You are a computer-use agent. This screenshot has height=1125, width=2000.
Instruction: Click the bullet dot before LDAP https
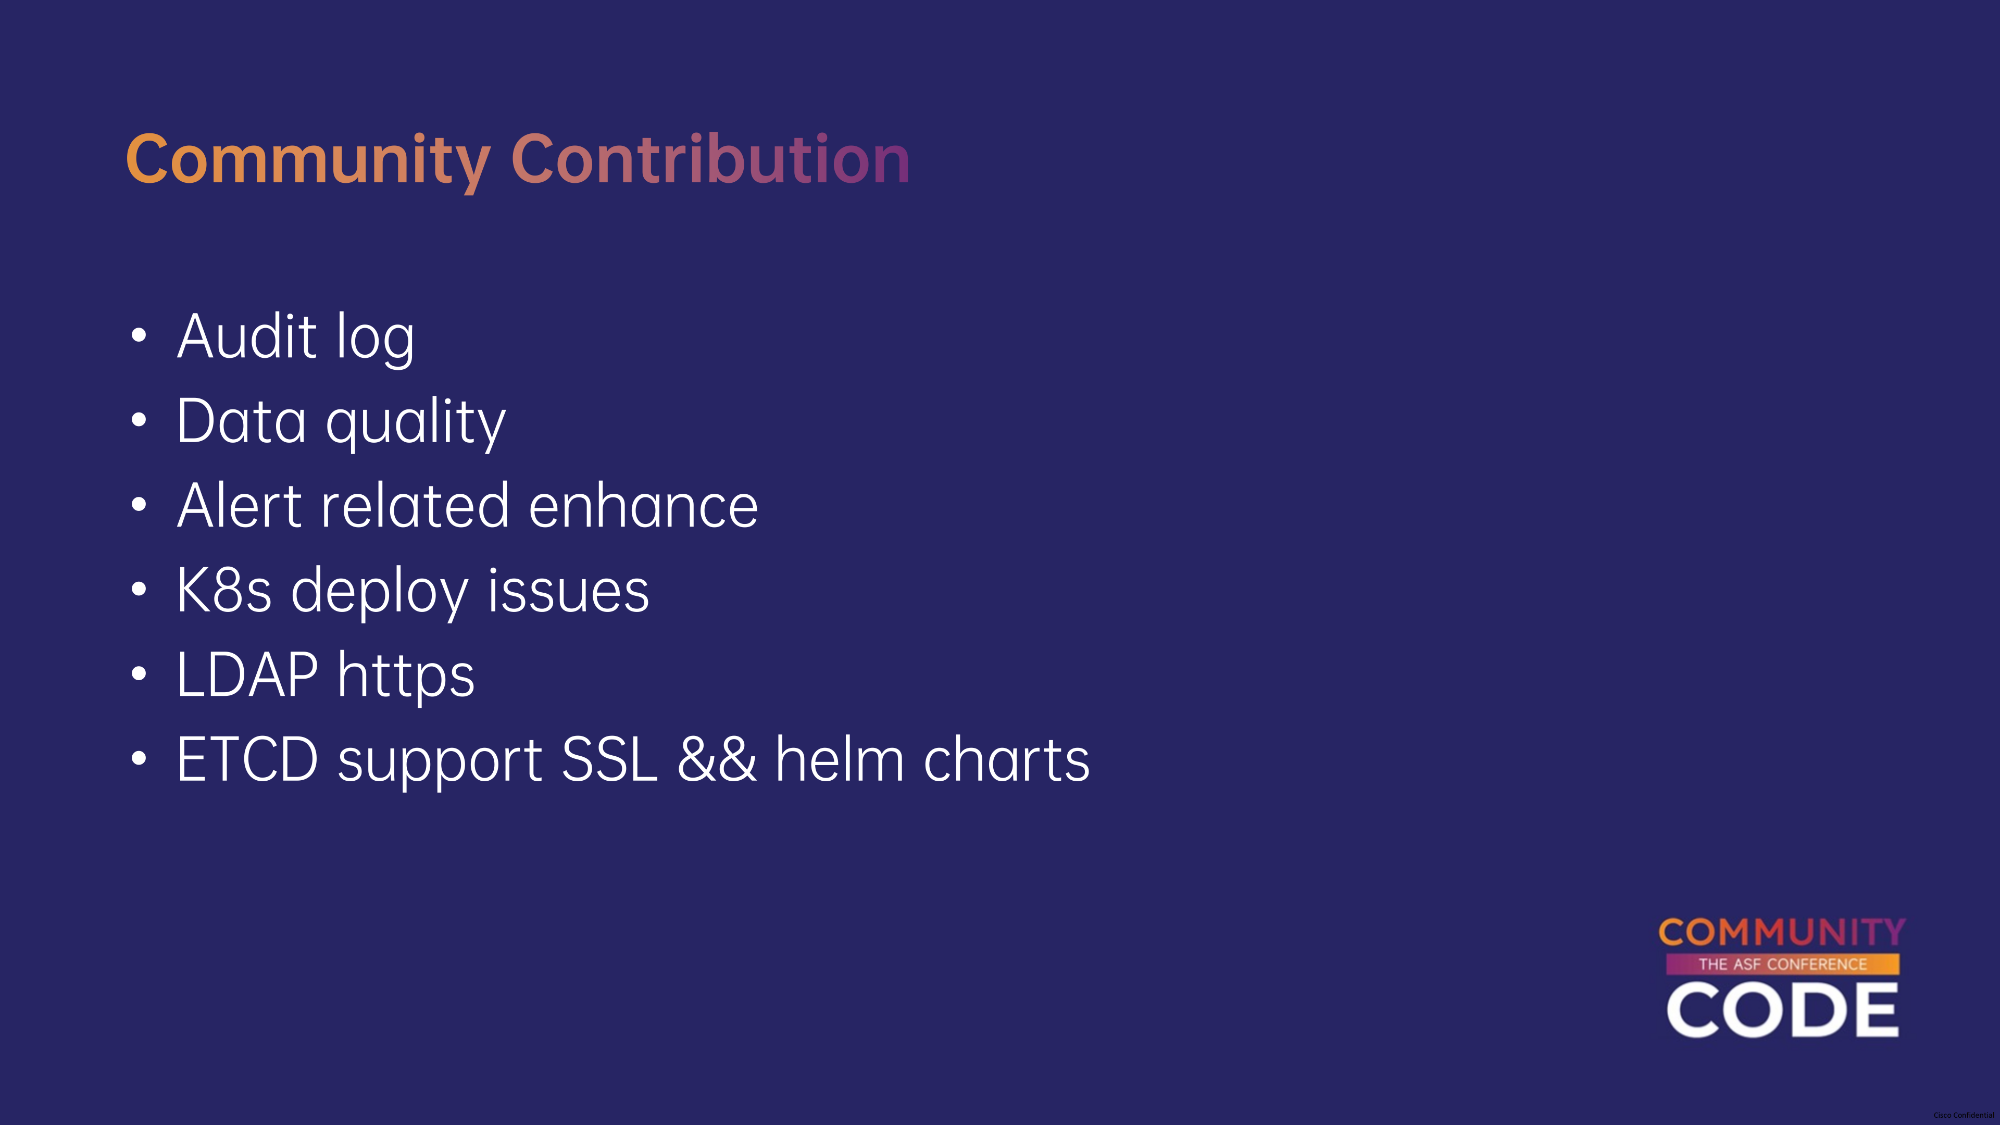tap(139, 674)
